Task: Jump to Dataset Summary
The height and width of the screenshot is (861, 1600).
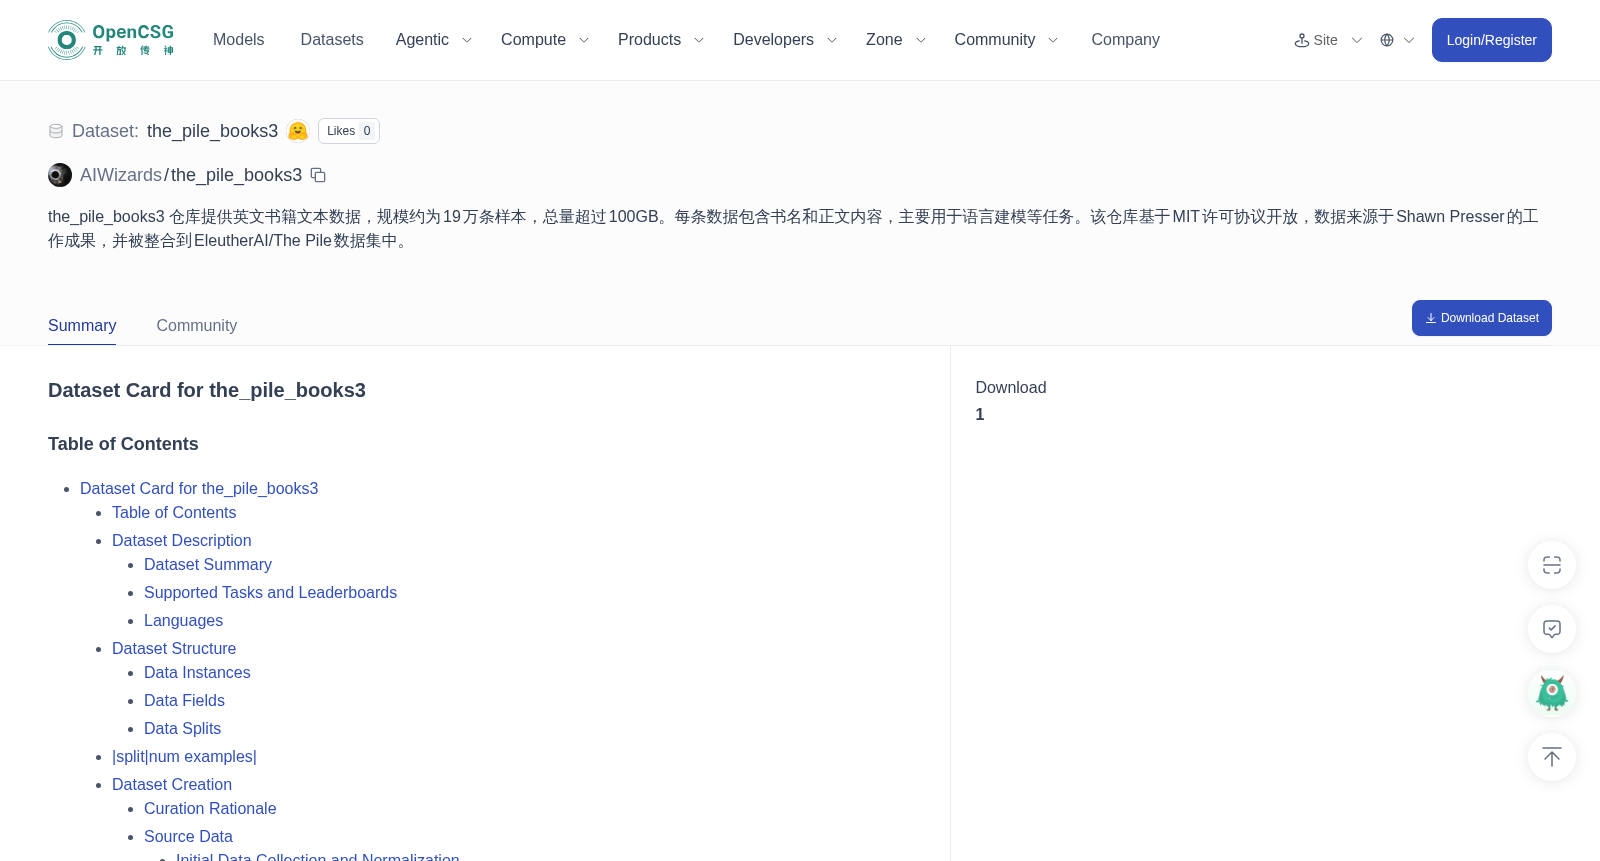Action: click(208, 564)
